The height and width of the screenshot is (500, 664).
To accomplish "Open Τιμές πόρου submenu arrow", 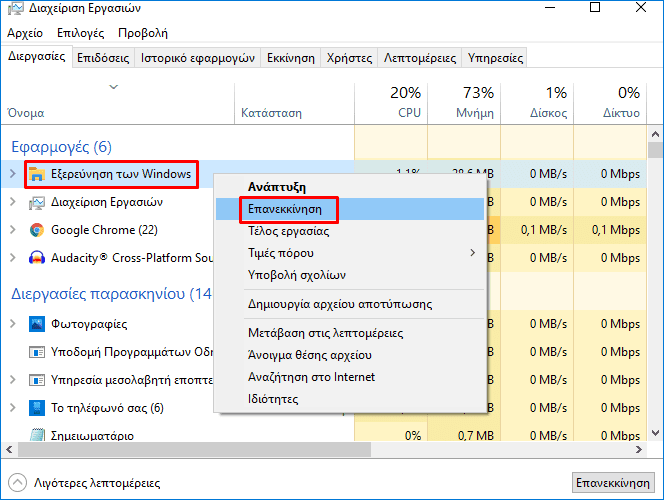I will 473,253.
